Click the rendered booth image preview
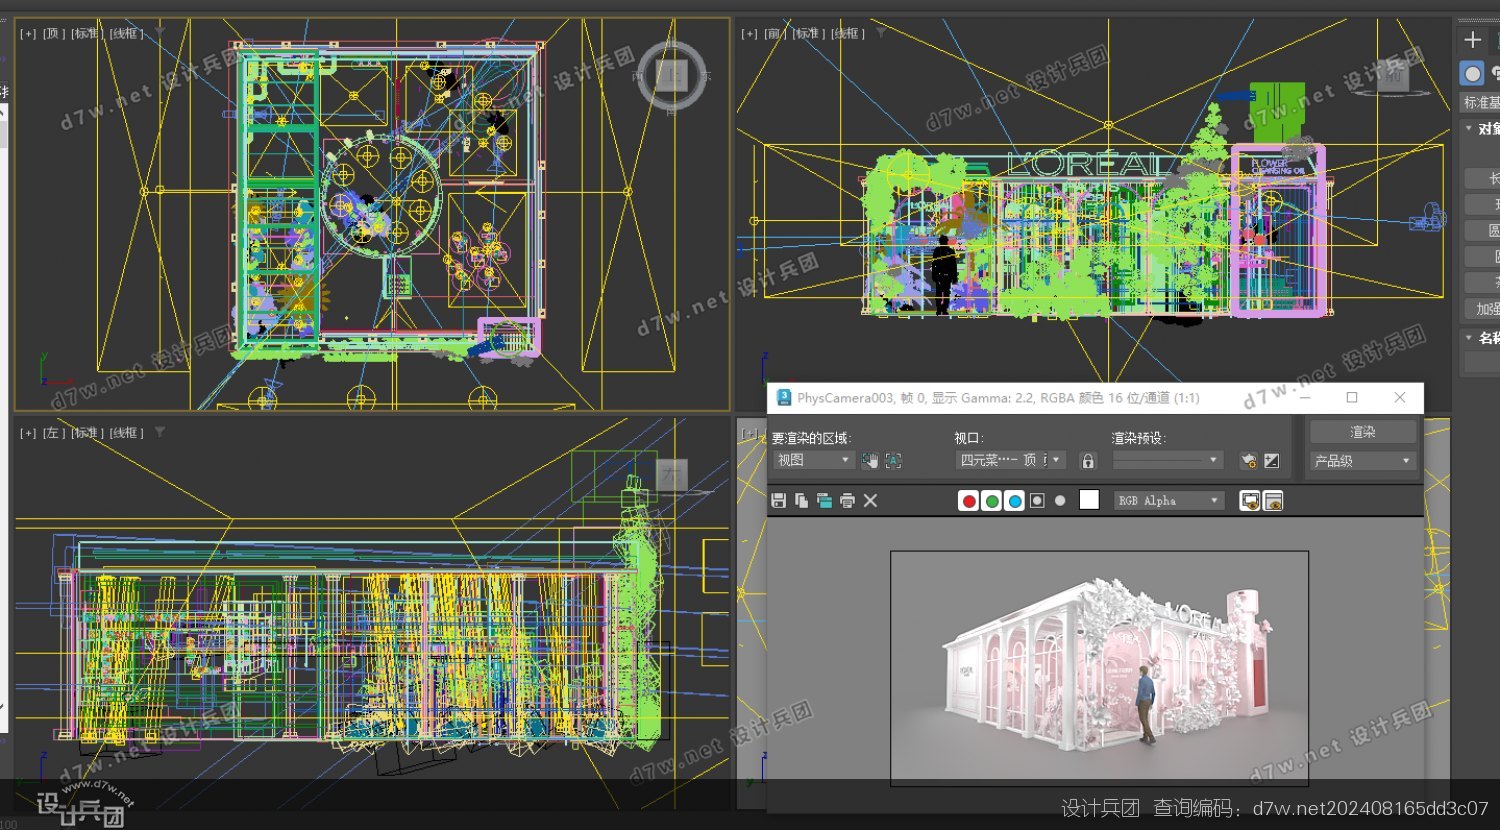Viewport: 1500px width, 830px height. tap(1099, 668)
